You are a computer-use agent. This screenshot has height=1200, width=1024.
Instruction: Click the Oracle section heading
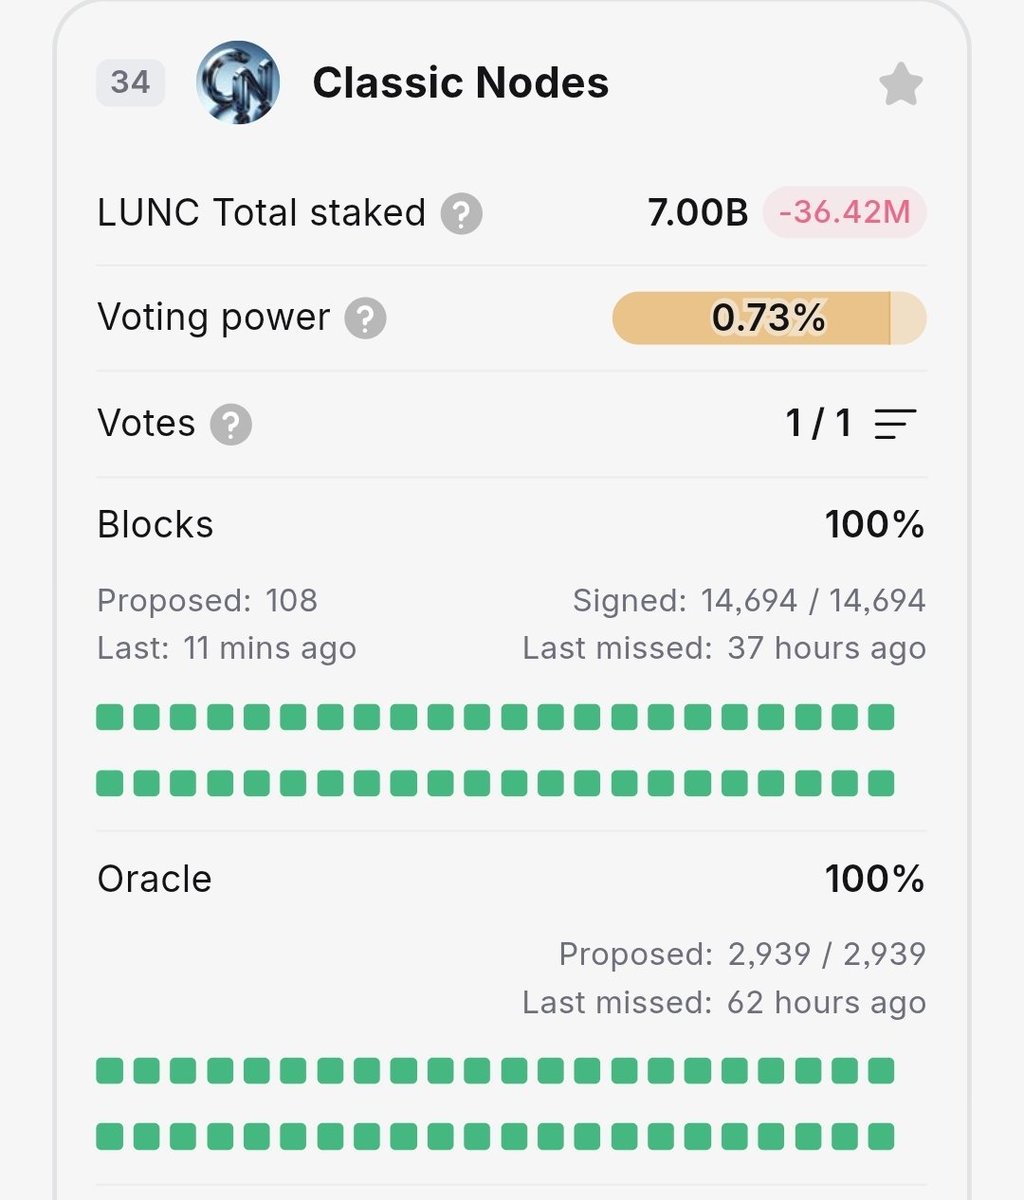pyautogui.click(x=154, y=879)
